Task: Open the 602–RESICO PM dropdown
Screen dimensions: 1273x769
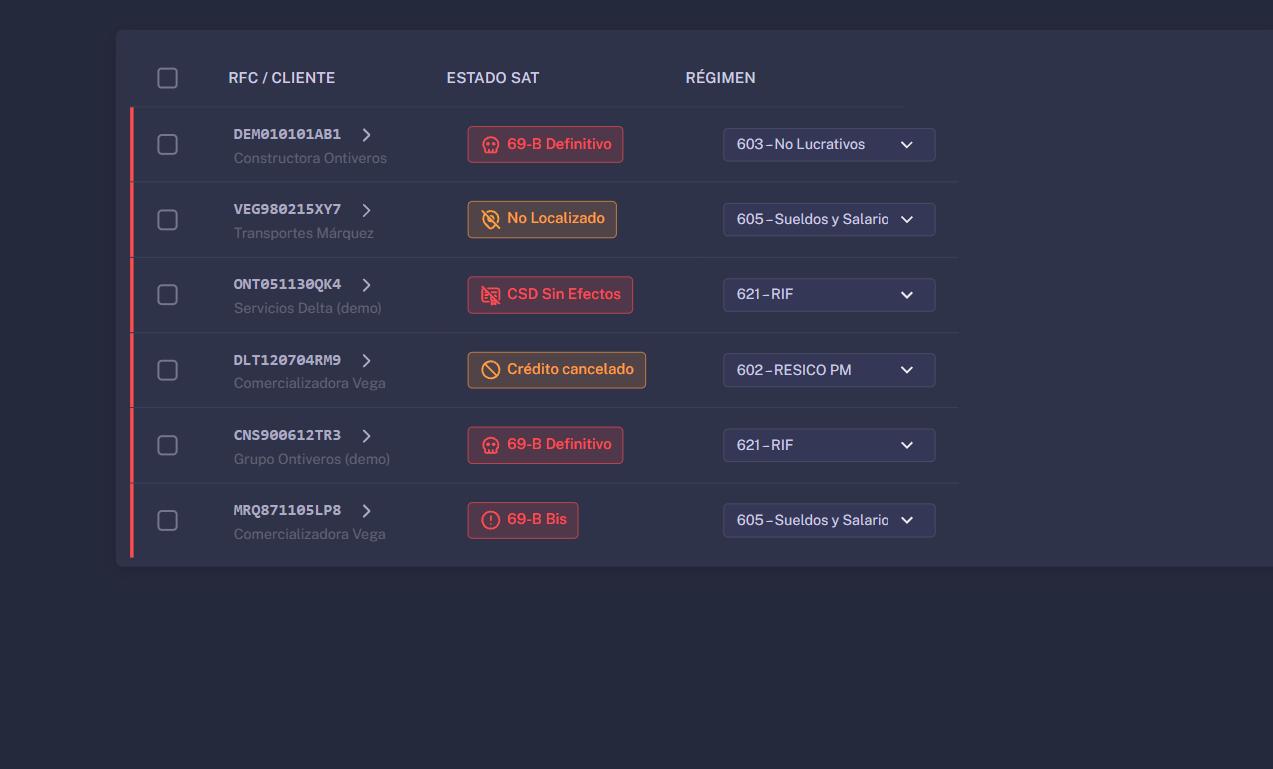Action: 829,370
